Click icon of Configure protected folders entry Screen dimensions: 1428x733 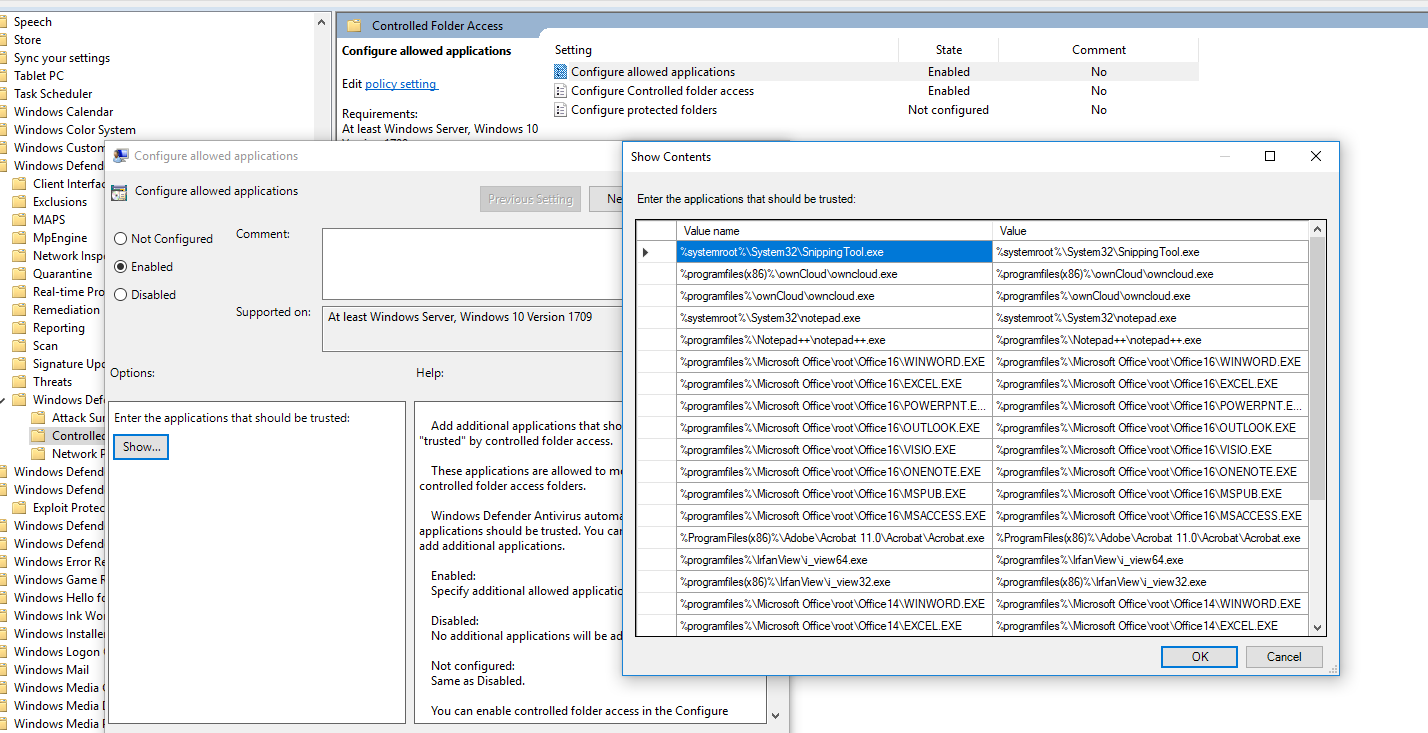560,110
